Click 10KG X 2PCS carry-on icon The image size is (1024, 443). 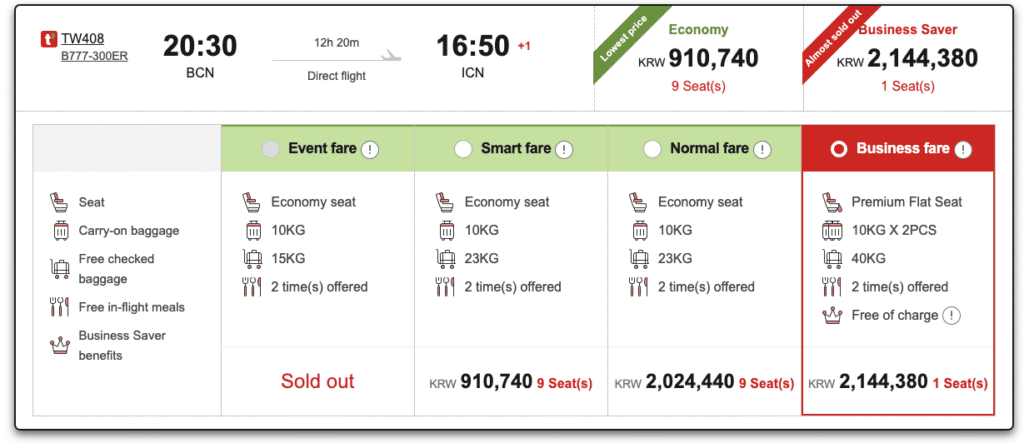(x=832, y=231)
